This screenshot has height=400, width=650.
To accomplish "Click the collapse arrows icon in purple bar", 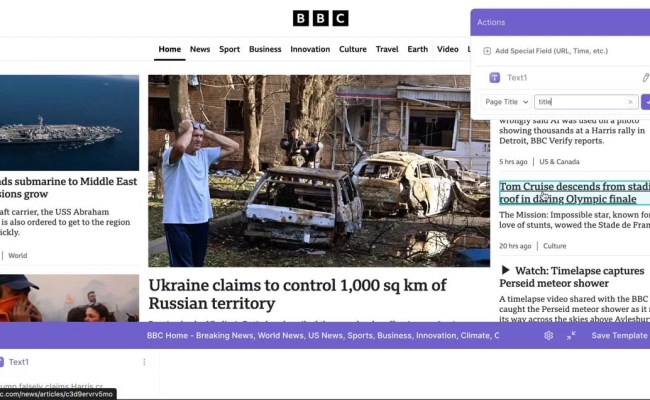I will pyautogui.click(x=571, y=335).
